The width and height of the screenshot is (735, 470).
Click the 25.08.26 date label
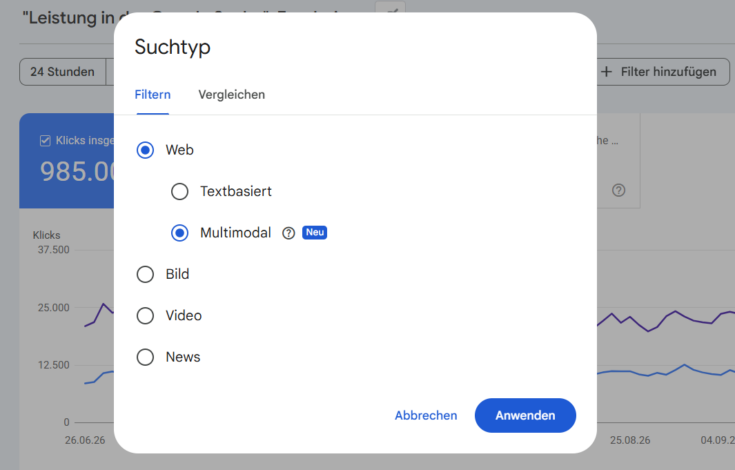coord(630,440)
